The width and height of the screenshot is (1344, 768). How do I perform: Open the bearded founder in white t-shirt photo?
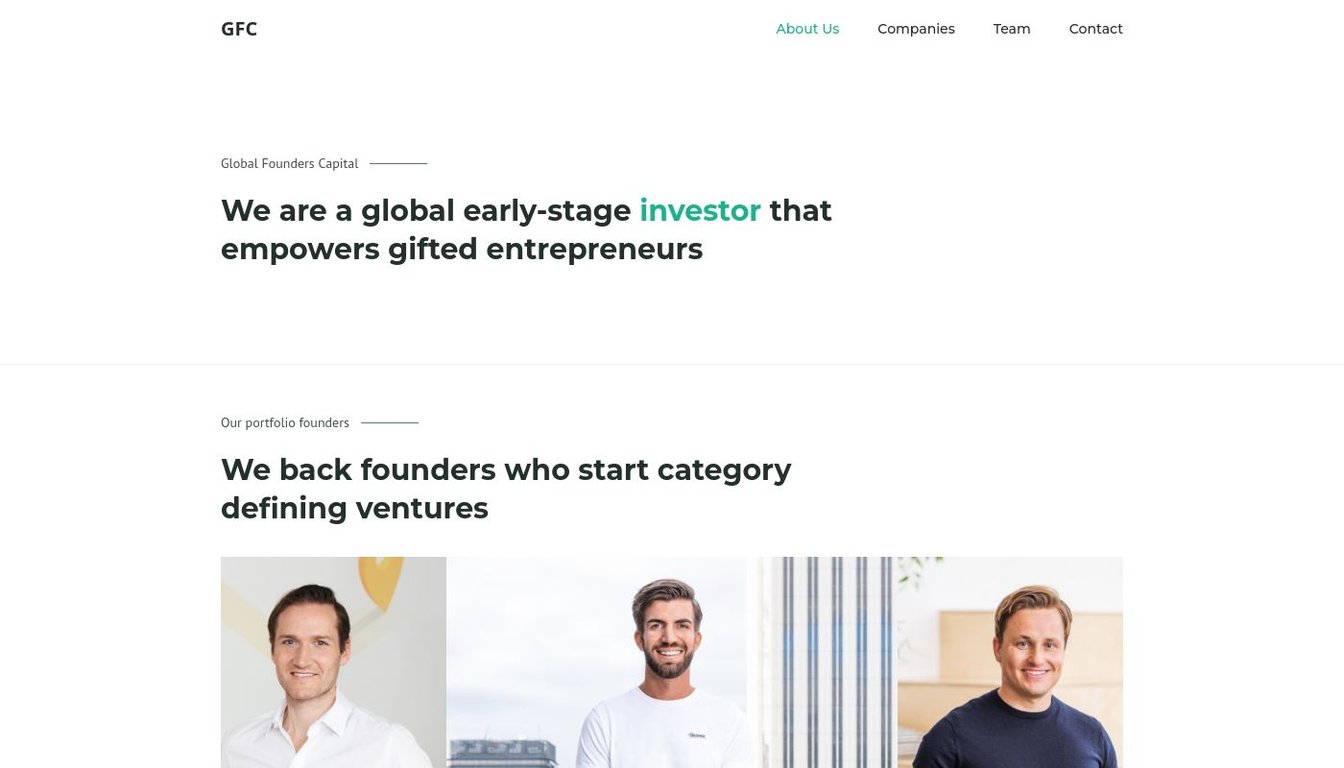[x=596, y=662]
